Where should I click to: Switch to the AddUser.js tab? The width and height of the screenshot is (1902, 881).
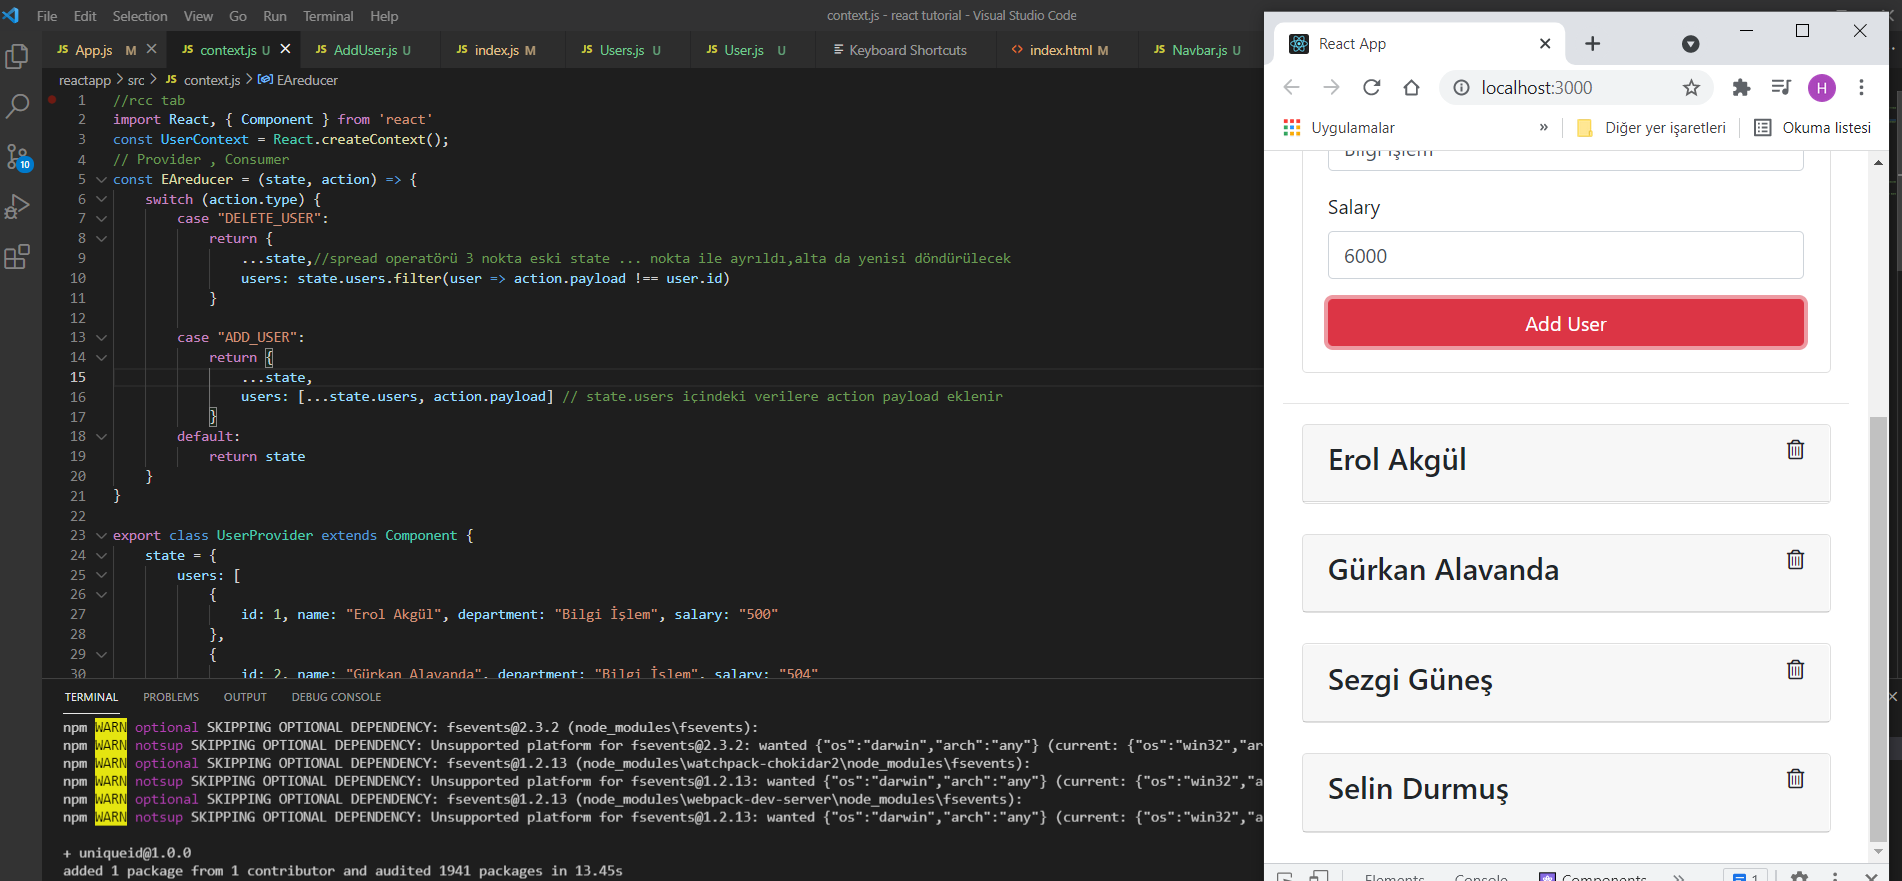pyautogui.click(x=364, y=50)
